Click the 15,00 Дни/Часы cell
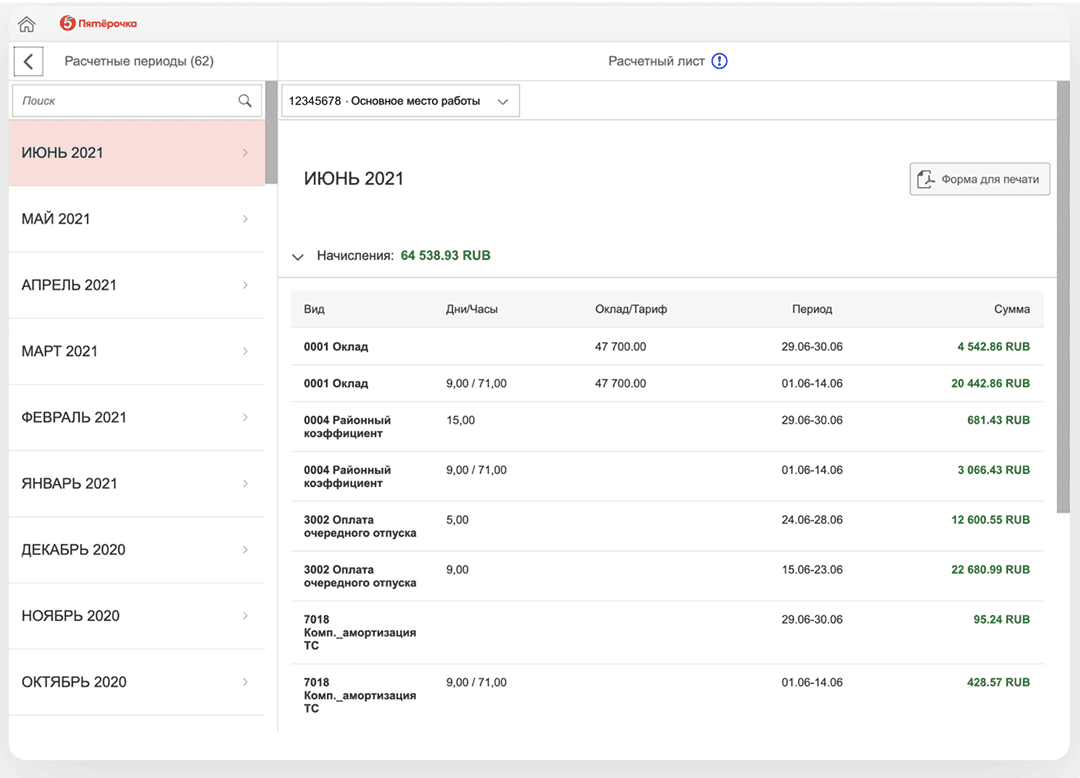 pos(460,420)
